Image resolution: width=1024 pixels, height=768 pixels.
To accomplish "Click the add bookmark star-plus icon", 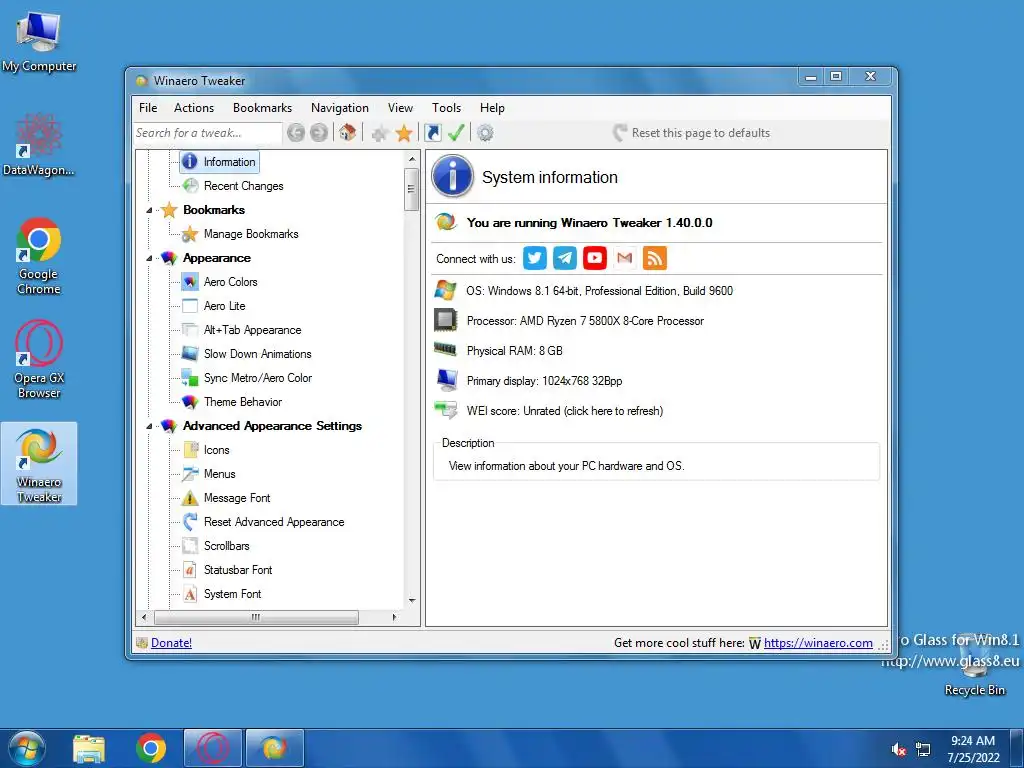I will (x=379, y=133).
